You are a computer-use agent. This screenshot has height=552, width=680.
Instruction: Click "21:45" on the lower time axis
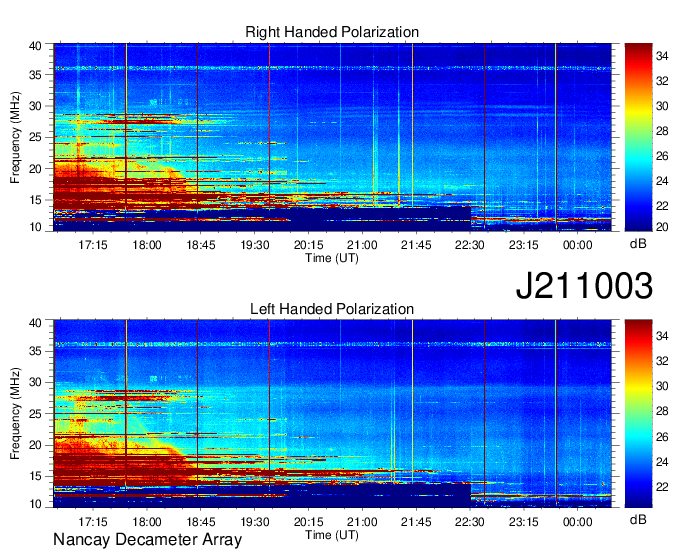click(x=416, y=522)
